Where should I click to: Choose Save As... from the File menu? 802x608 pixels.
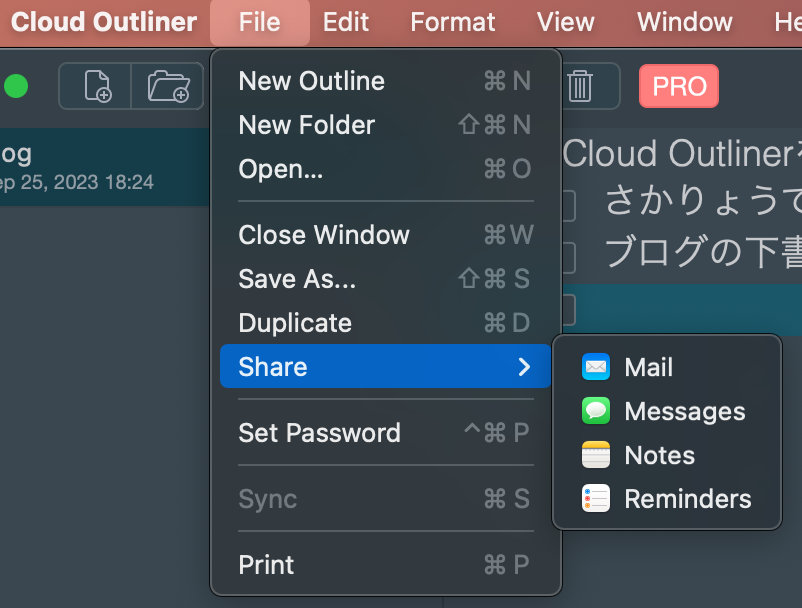pyautogui.click(x=296, y=279)
